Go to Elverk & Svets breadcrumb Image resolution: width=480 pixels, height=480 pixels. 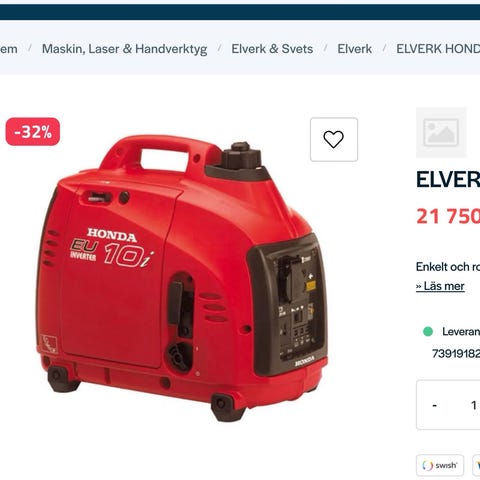click(272, 49)
